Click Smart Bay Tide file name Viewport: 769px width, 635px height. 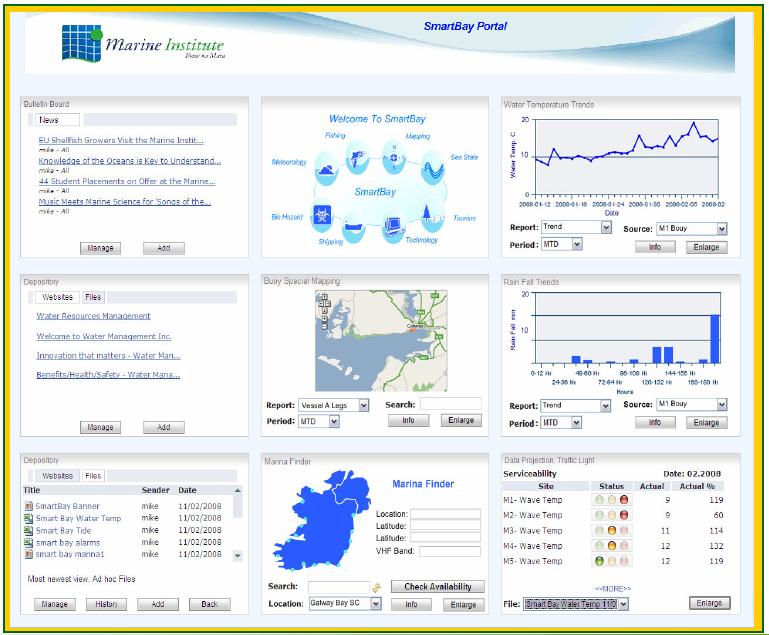pyautogui.click(x=63, y=530)
